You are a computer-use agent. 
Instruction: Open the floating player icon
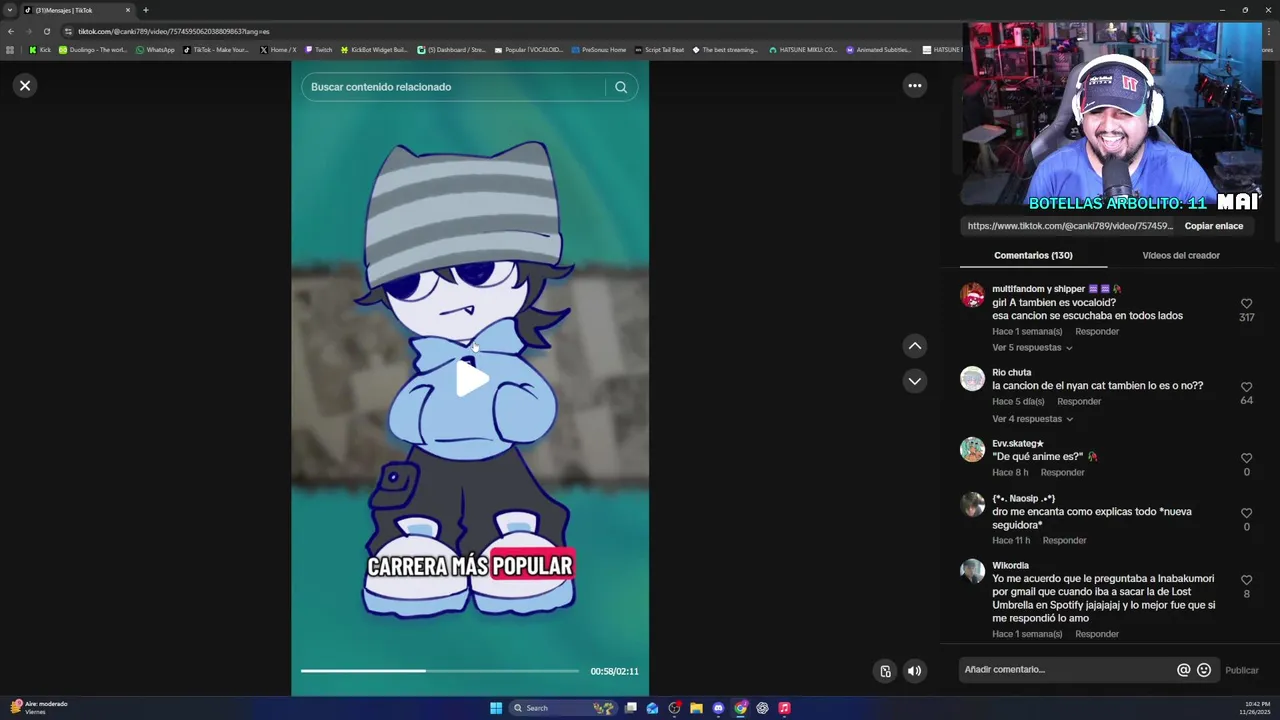pos(885,671)
